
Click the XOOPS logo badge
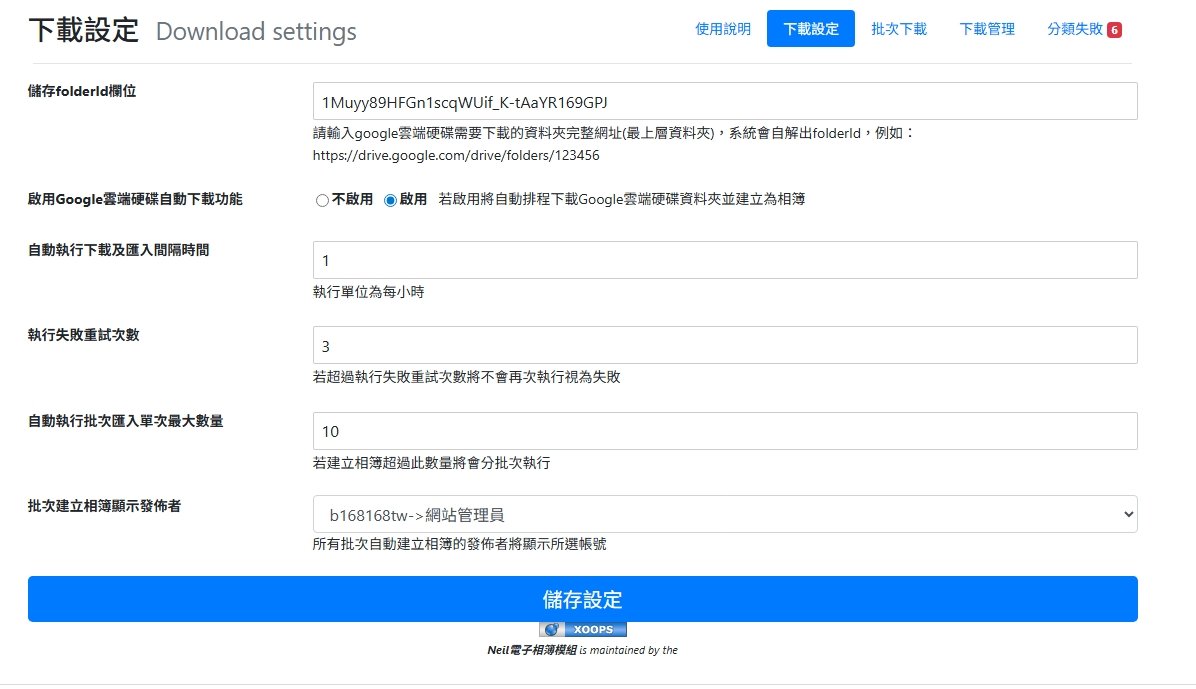[x=583, y=630]
